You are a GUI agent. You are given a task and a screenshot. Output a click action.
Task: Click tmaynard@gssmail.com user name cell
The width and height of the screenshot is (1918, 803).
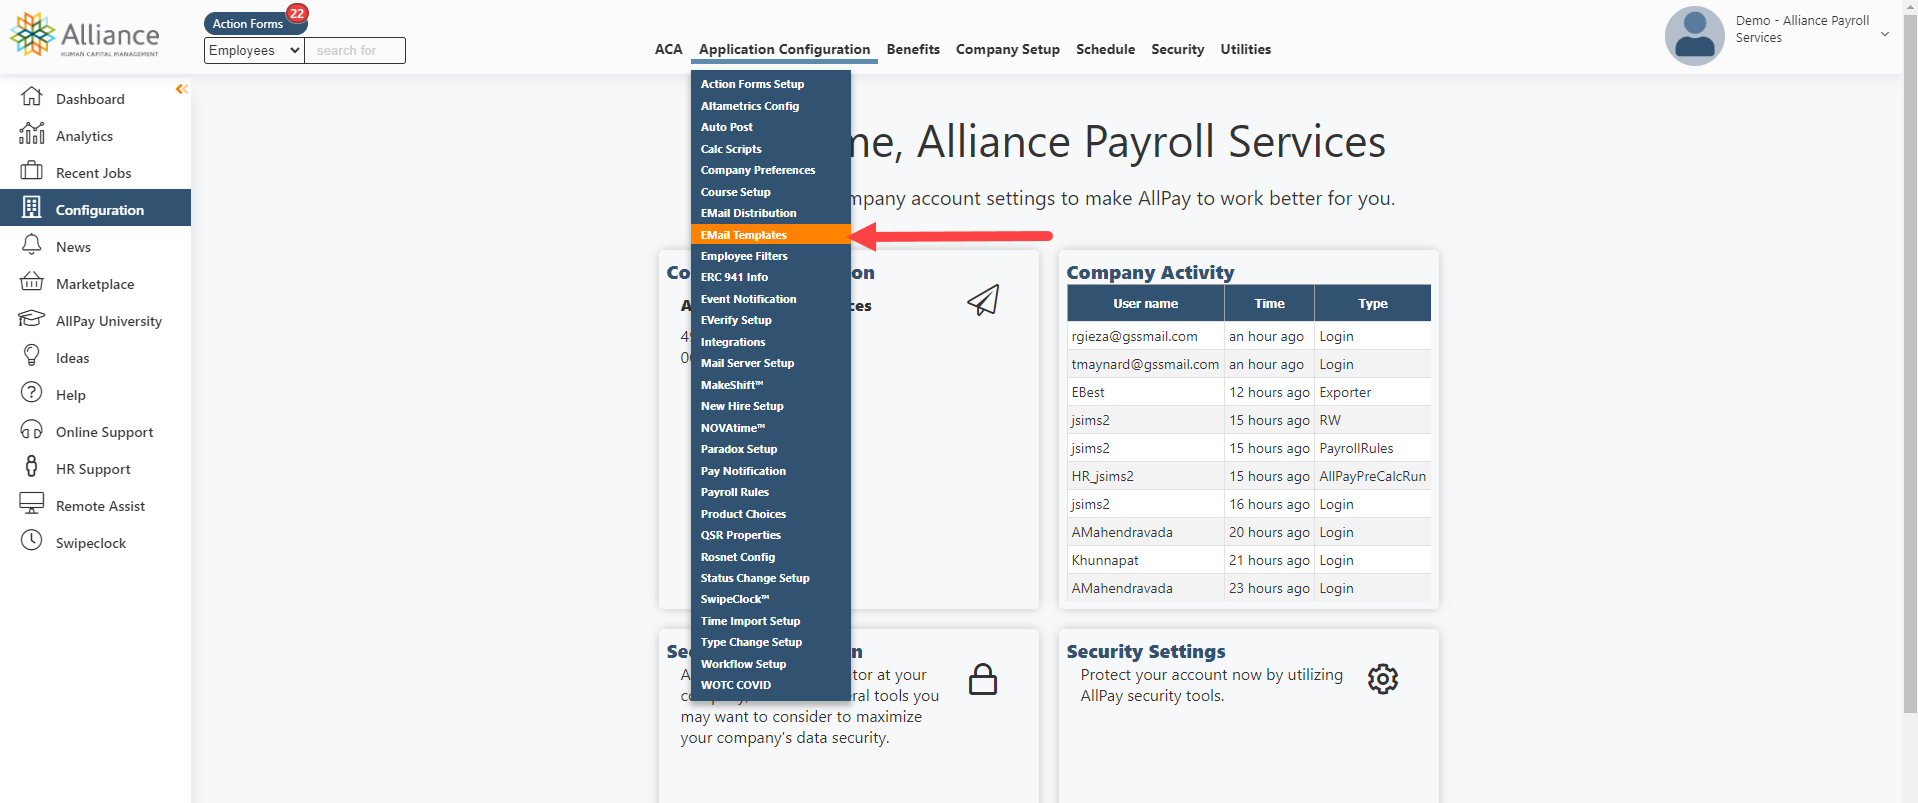coord(1146,364)
